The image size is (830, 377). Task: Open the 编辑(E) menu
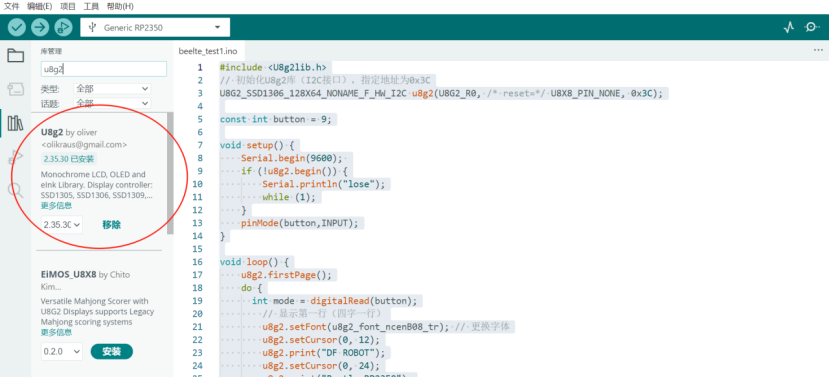click(40, 6)
